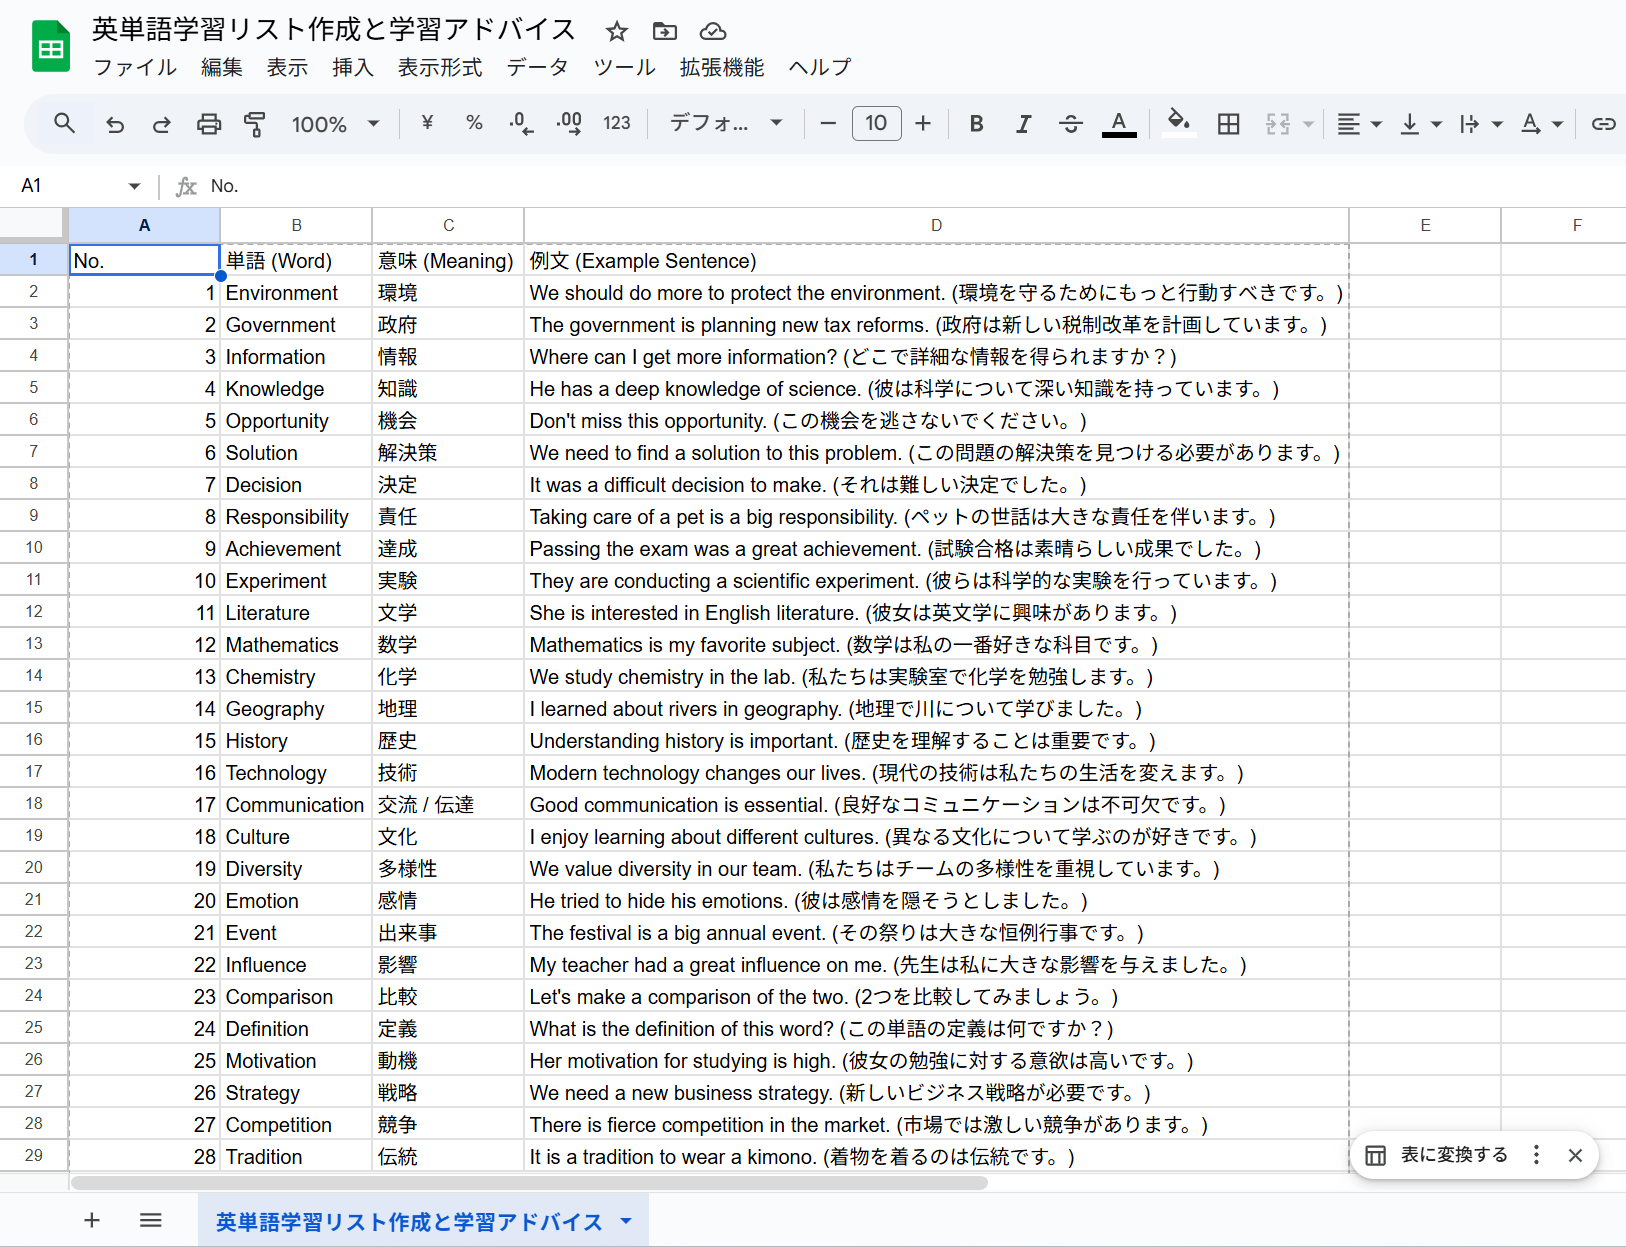Activate the paint format tool
The image size is (1626, 1247).
[255, 123]
